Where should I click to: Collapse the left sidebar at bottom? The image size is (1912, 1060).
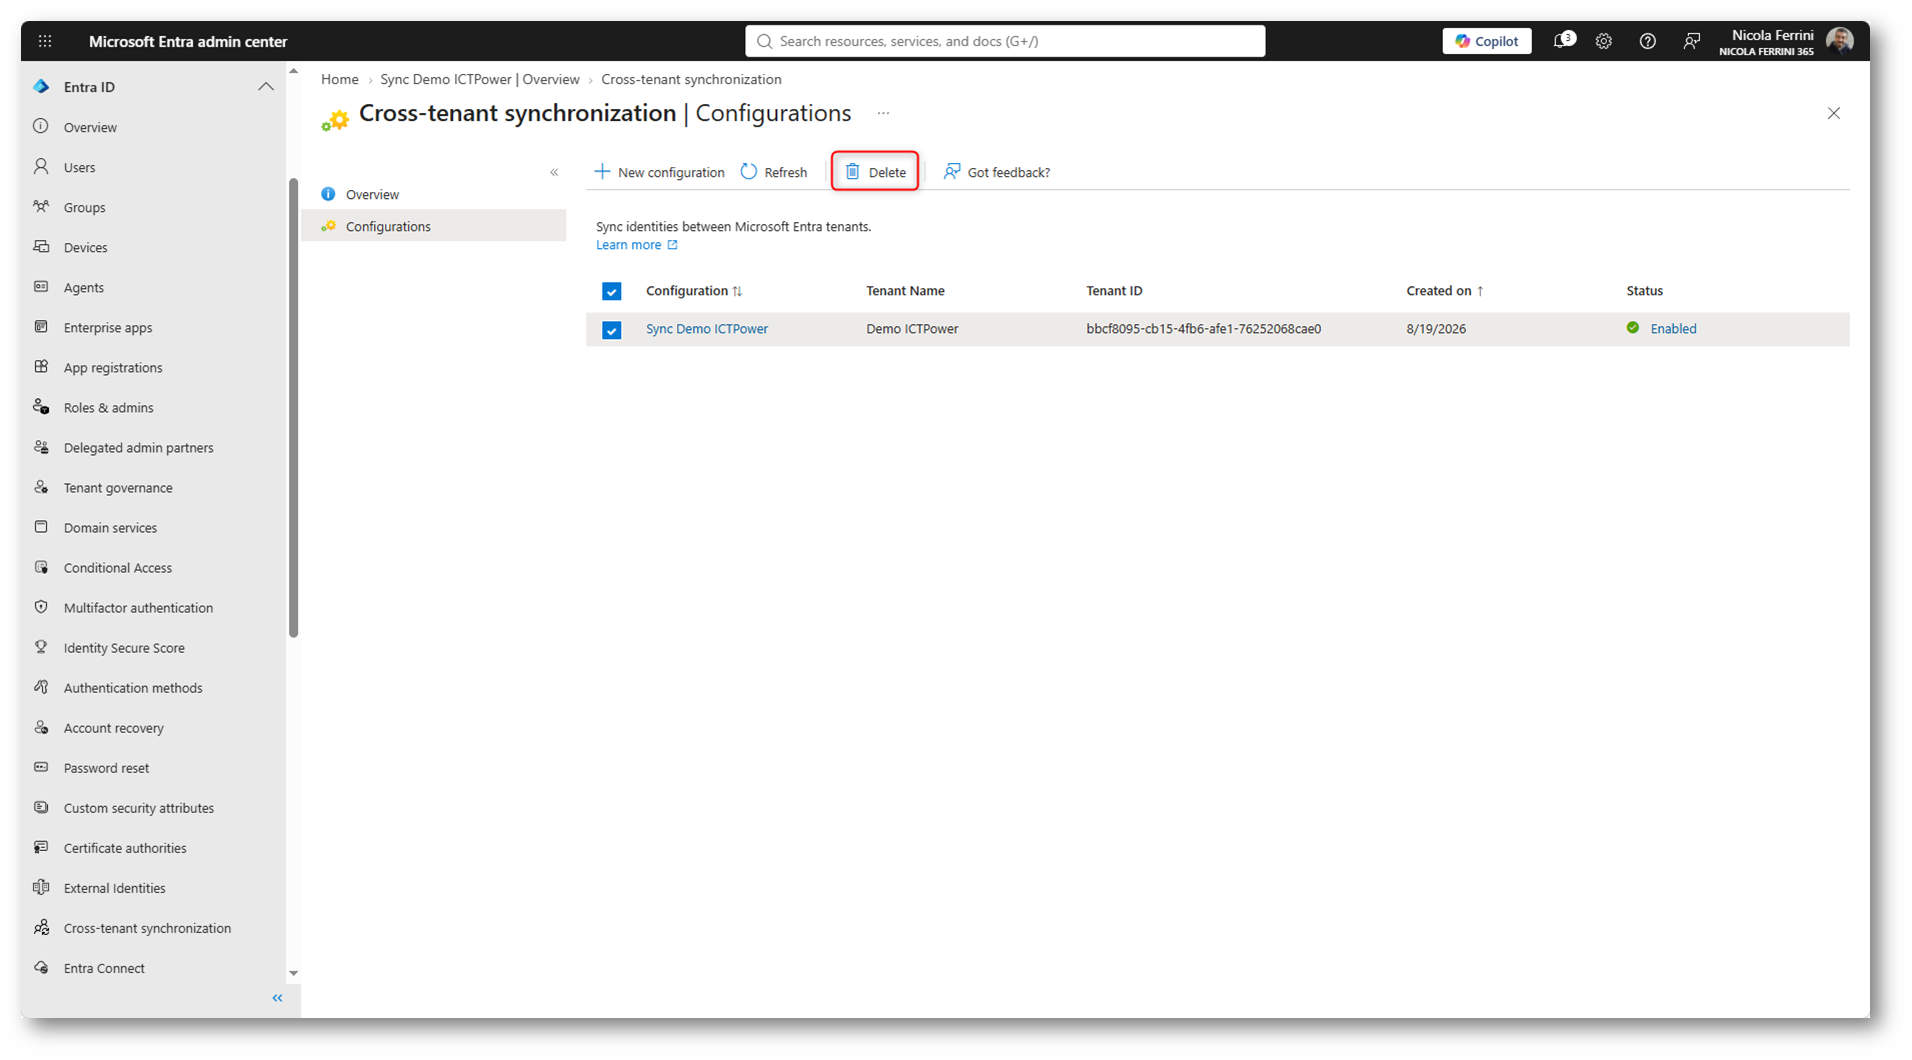pyautogui.click(x=278, y=998)
